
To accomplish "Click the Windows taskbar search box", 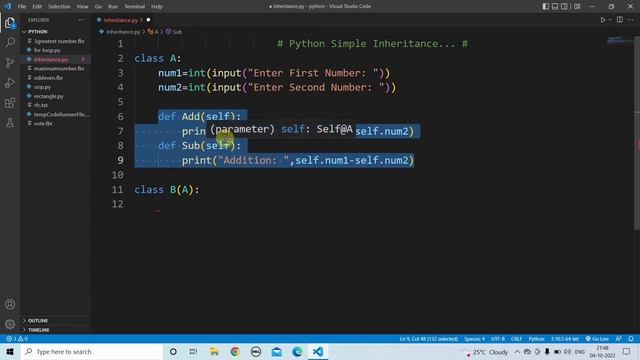I will tap(91, 351).
